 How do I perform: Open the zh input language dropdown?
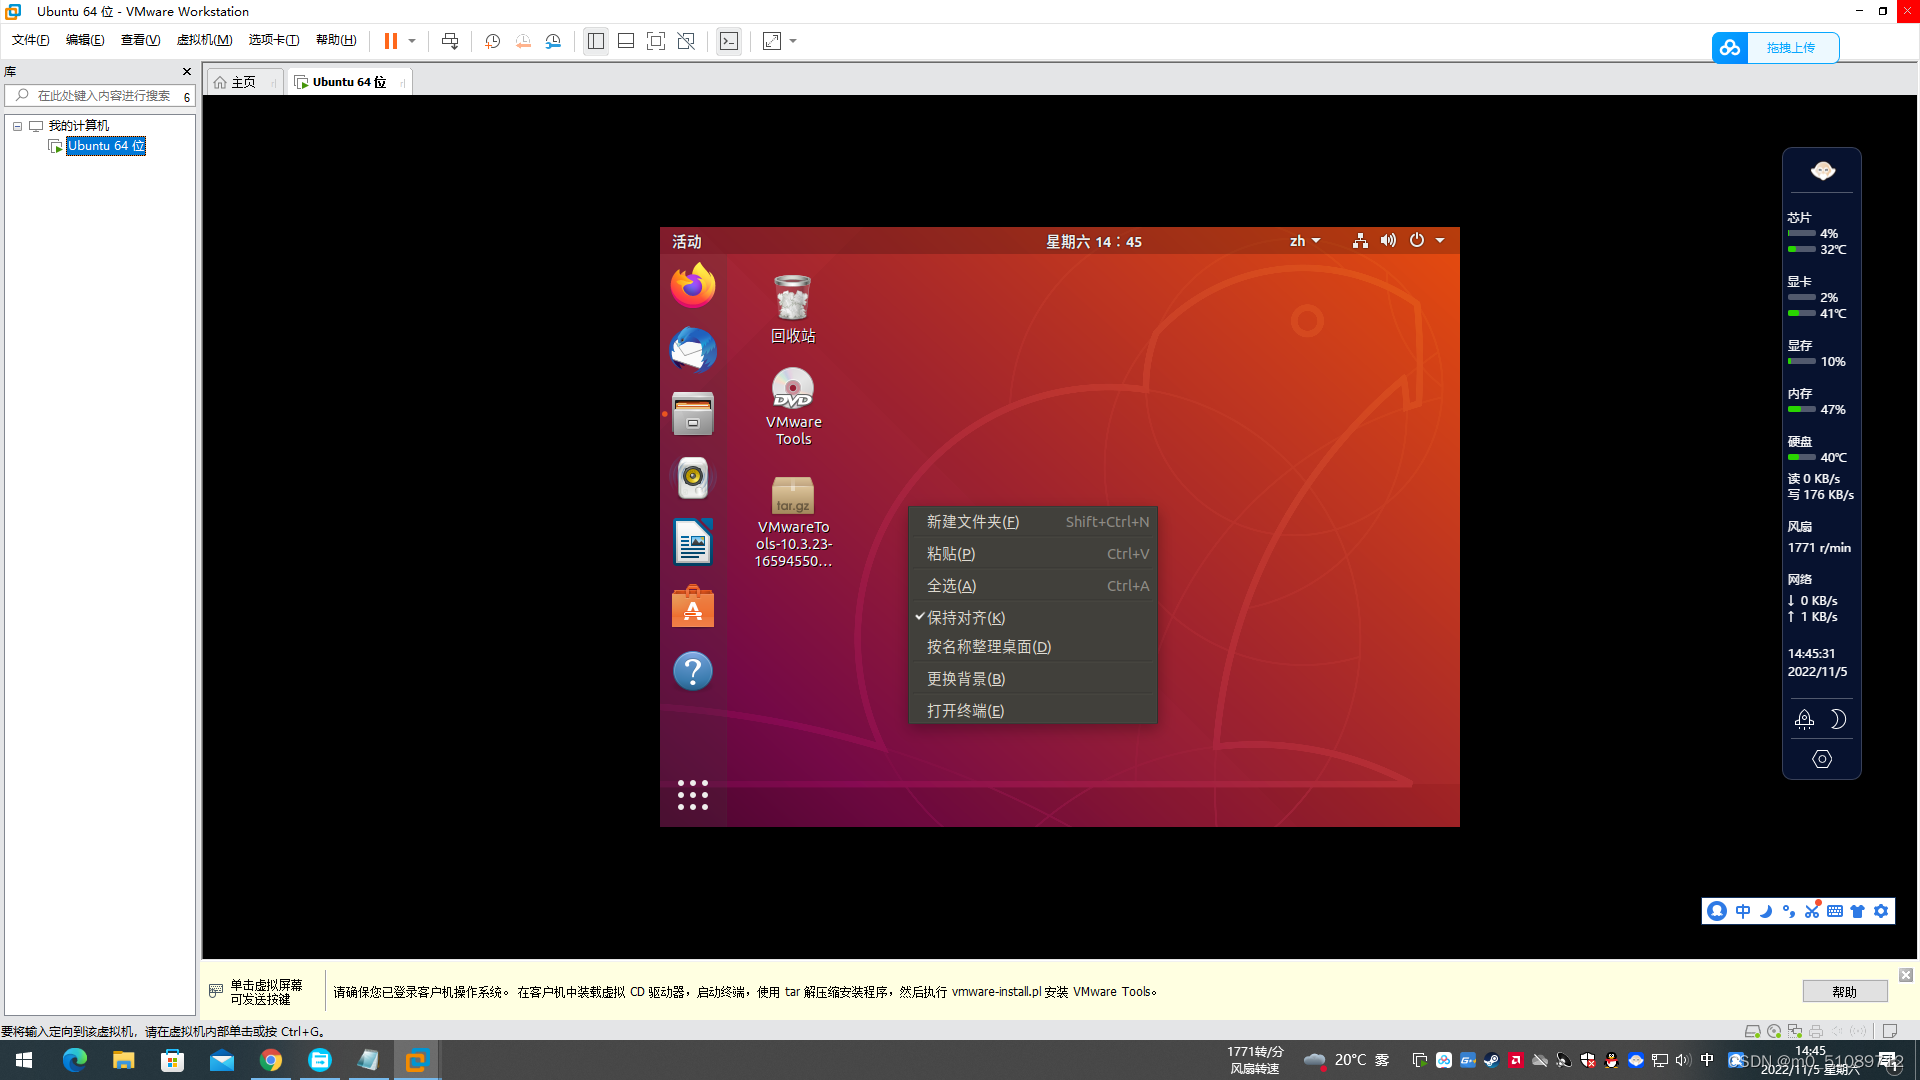[x=1304, y=241]
